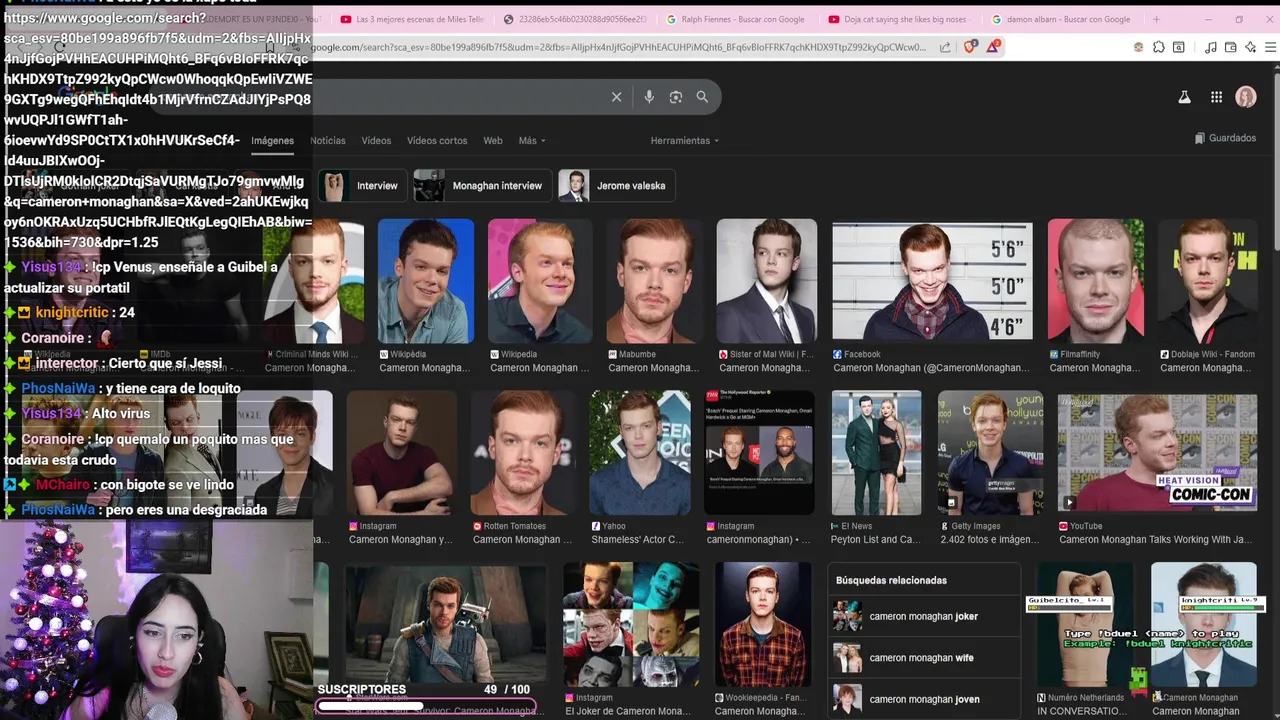Open Google Search Labs flask icon
Screen dimensions: 1280x720
point(1184,97)
